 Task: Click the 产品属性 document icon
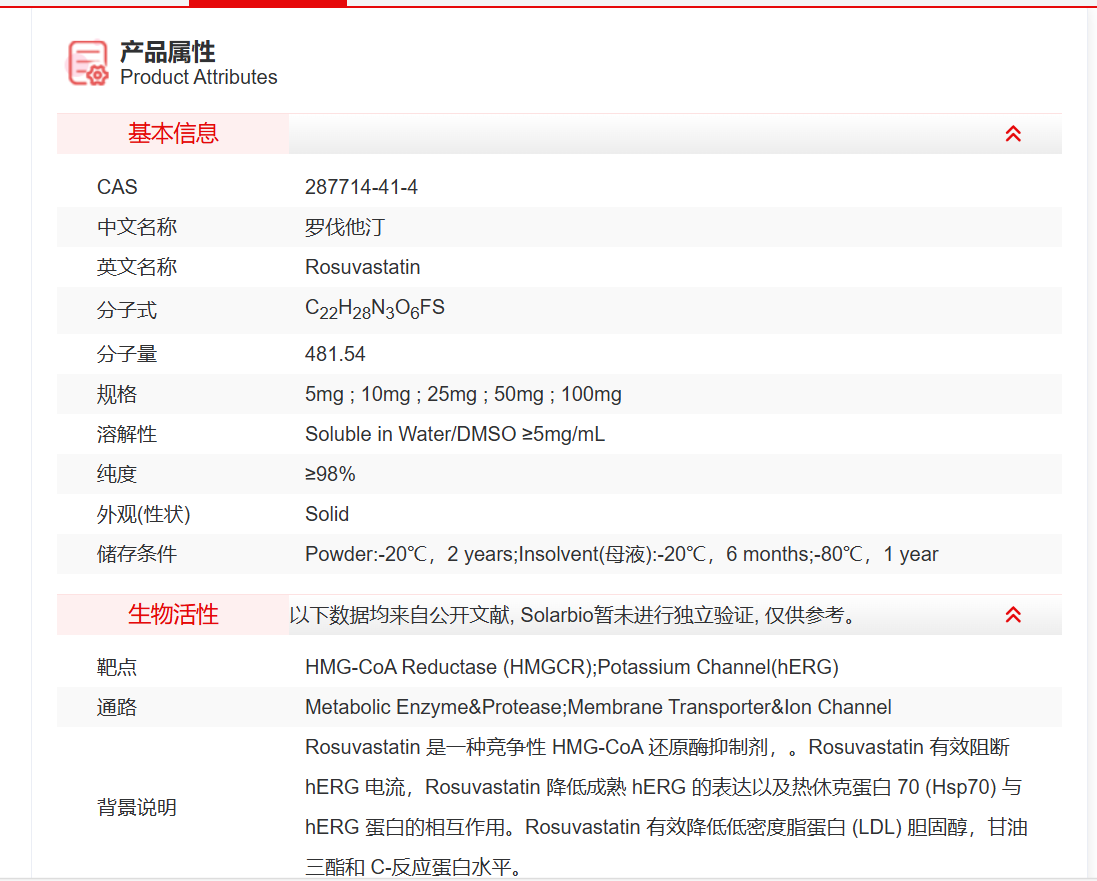[85, 62]
